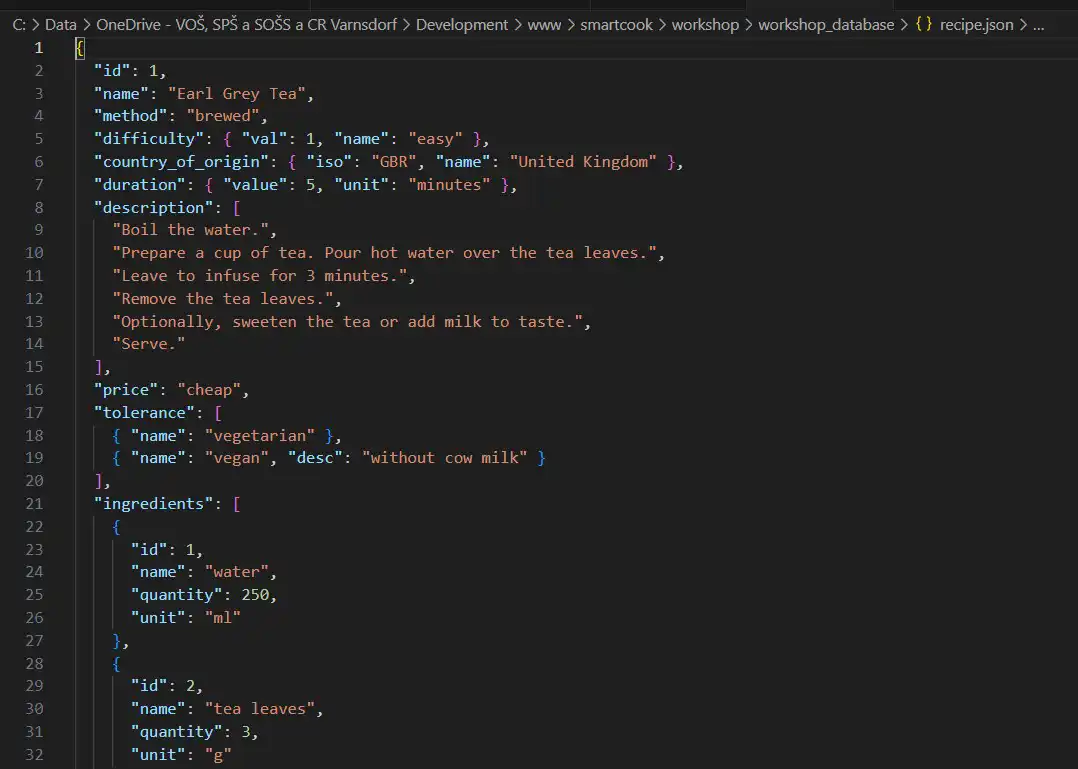Viewport: 1078px width, 769px height.
Task: Open the 'workshop_database' breadcrumb folder
Action: tap(826, 25)
